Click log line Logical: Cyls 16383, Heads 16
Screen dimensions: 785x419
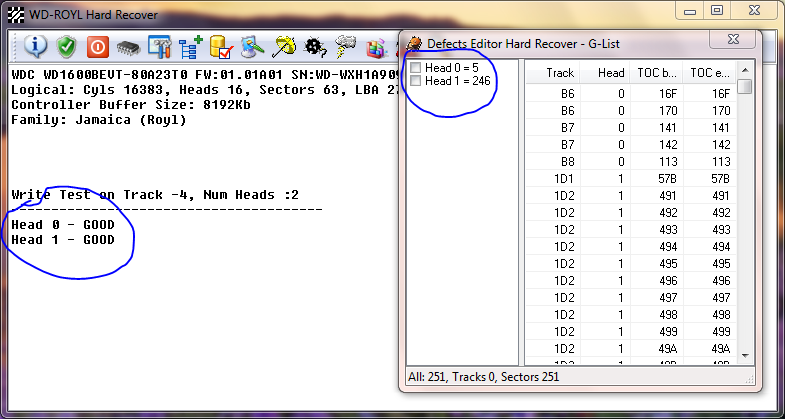pyautogui.click(x=205, y=90)
